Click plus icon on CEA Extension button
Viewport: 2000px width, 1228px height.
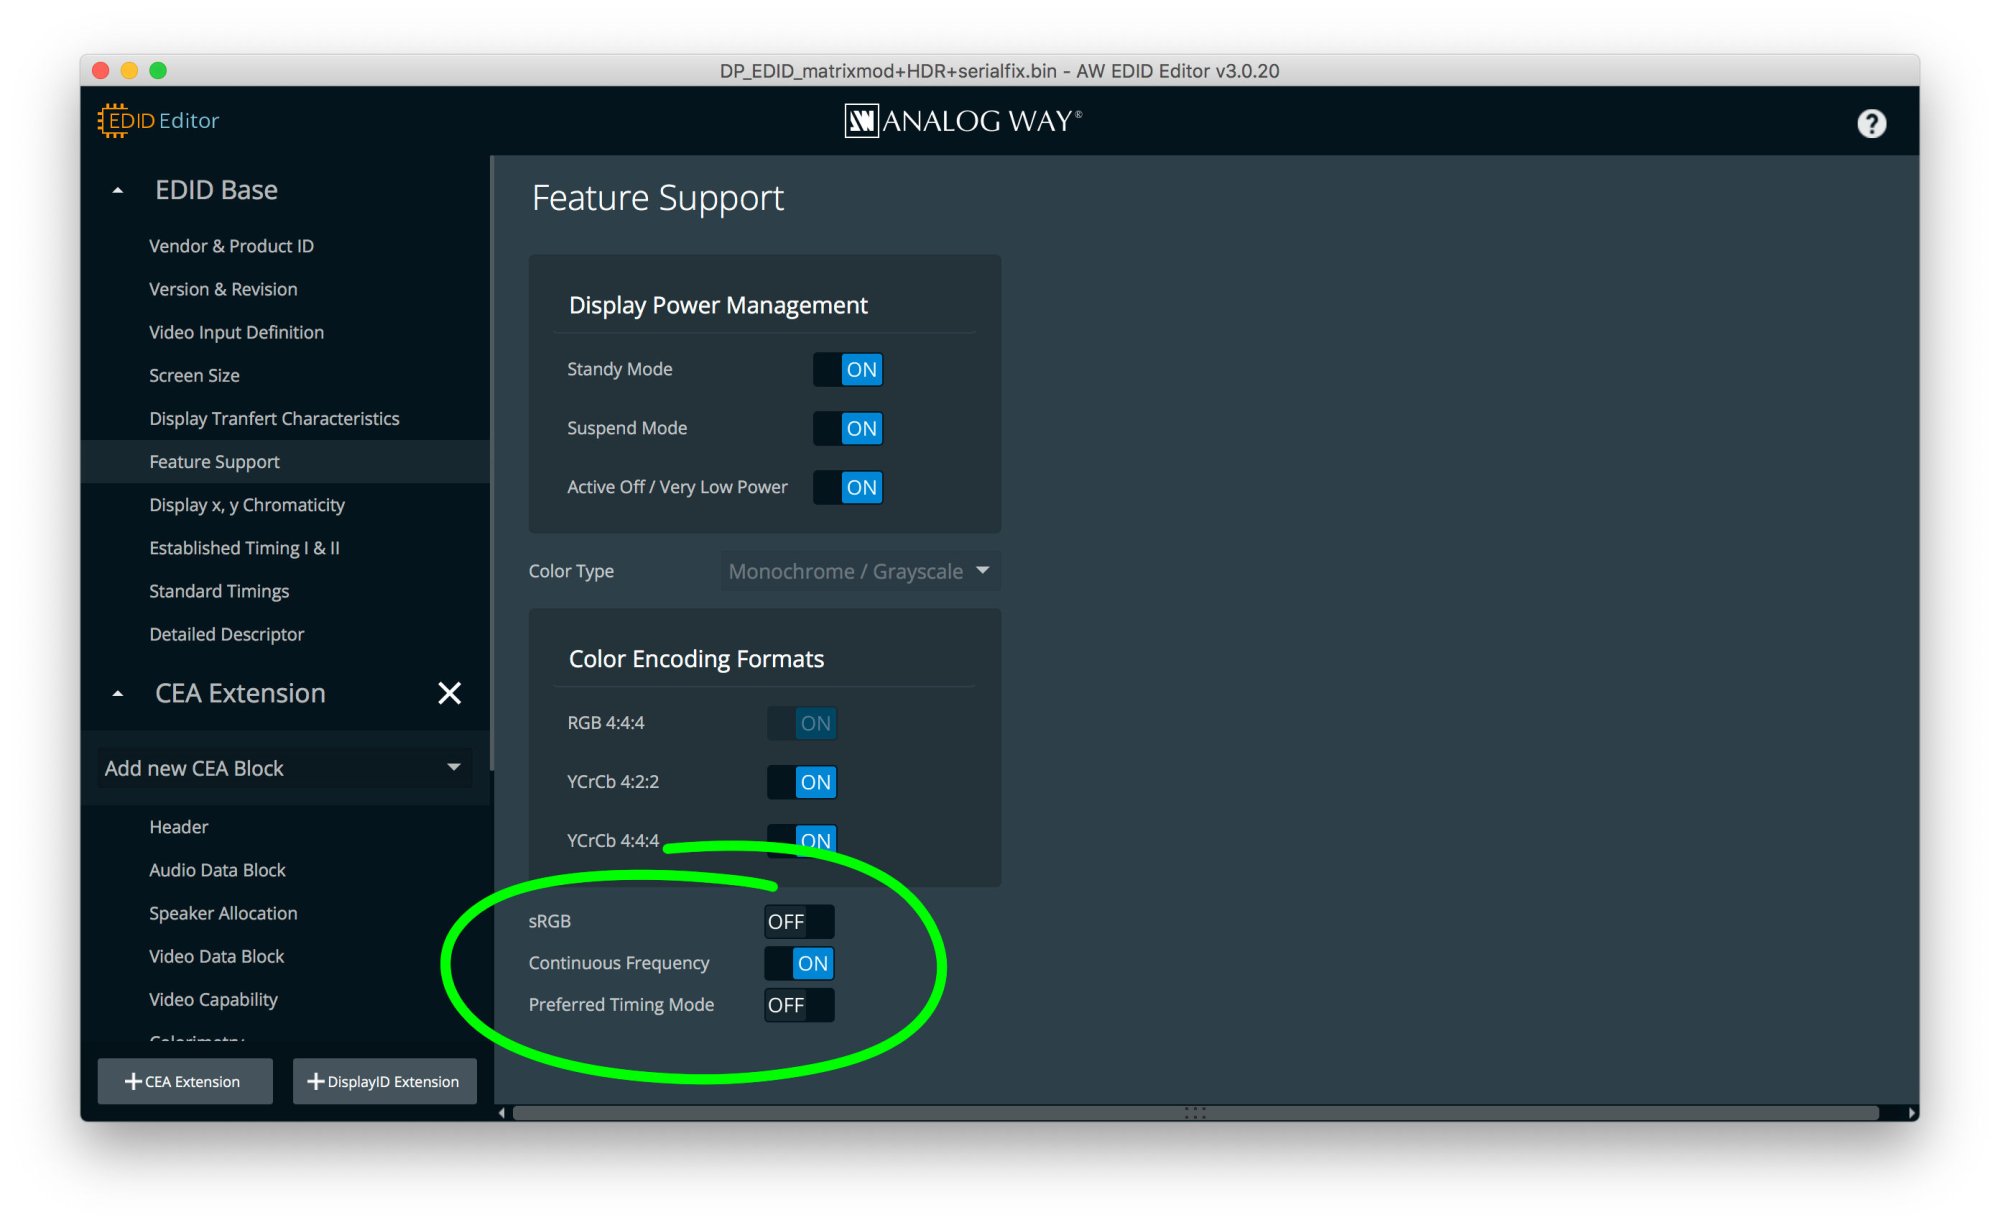[x=133, y=1081]
